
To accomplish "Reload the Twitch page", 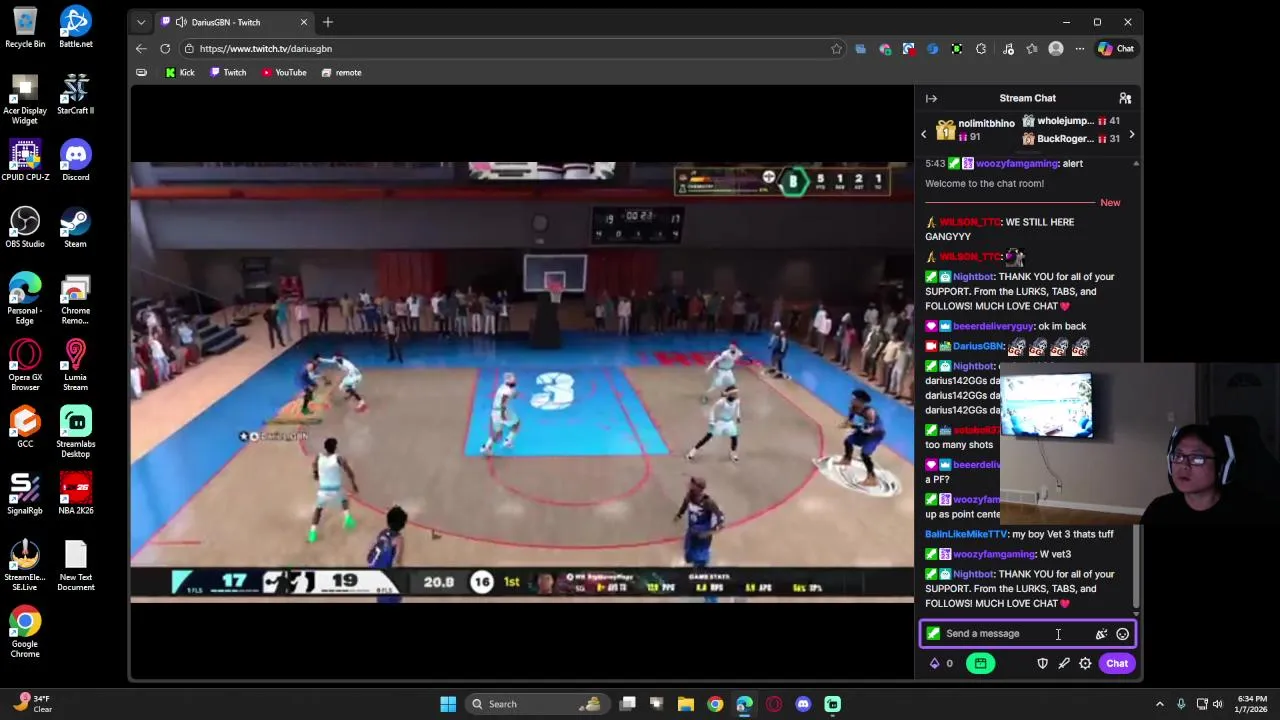I will 165,48.
